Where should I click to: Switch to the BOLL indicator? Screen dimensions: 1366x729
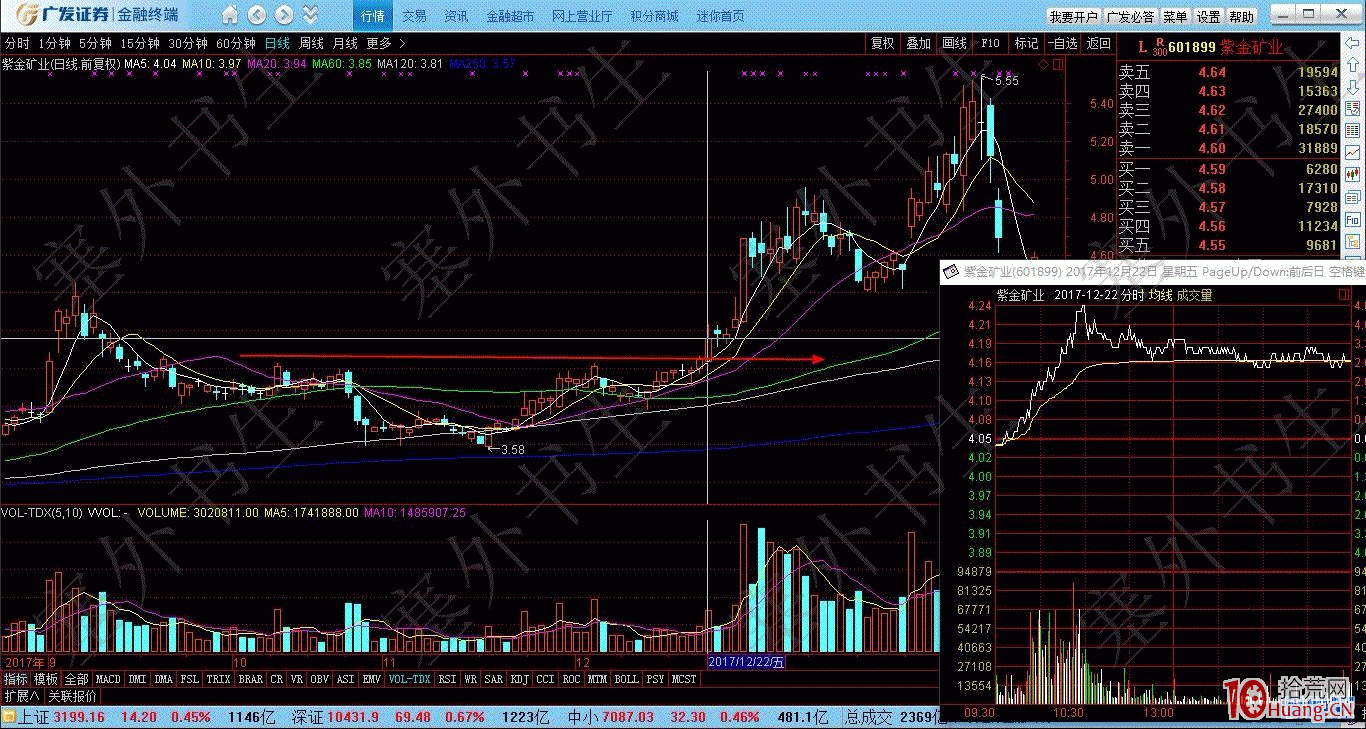click(626, 679)
